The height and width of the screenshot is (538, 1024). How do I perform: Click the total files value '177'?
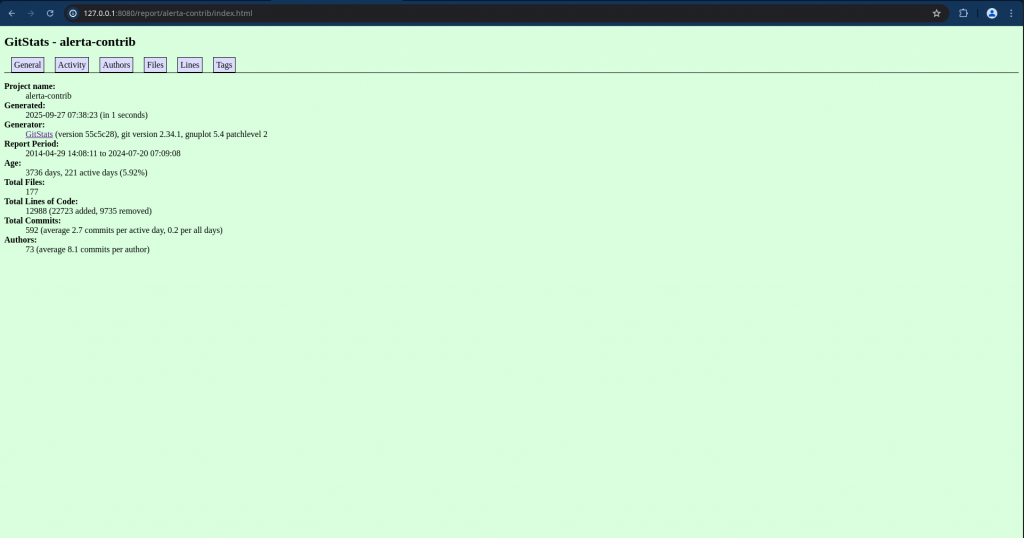click(32, 192)
